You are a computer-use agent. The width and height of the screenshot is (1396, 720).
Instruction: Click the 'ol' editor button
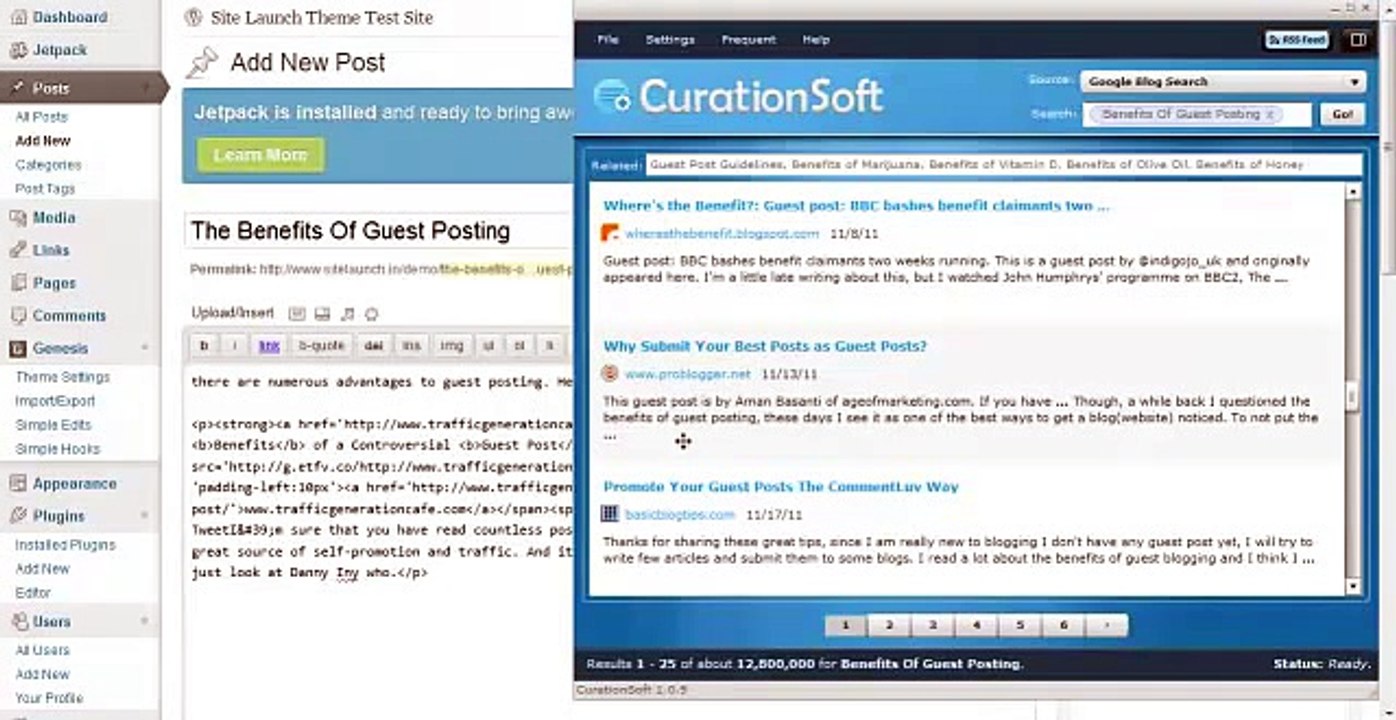[519, 346]
